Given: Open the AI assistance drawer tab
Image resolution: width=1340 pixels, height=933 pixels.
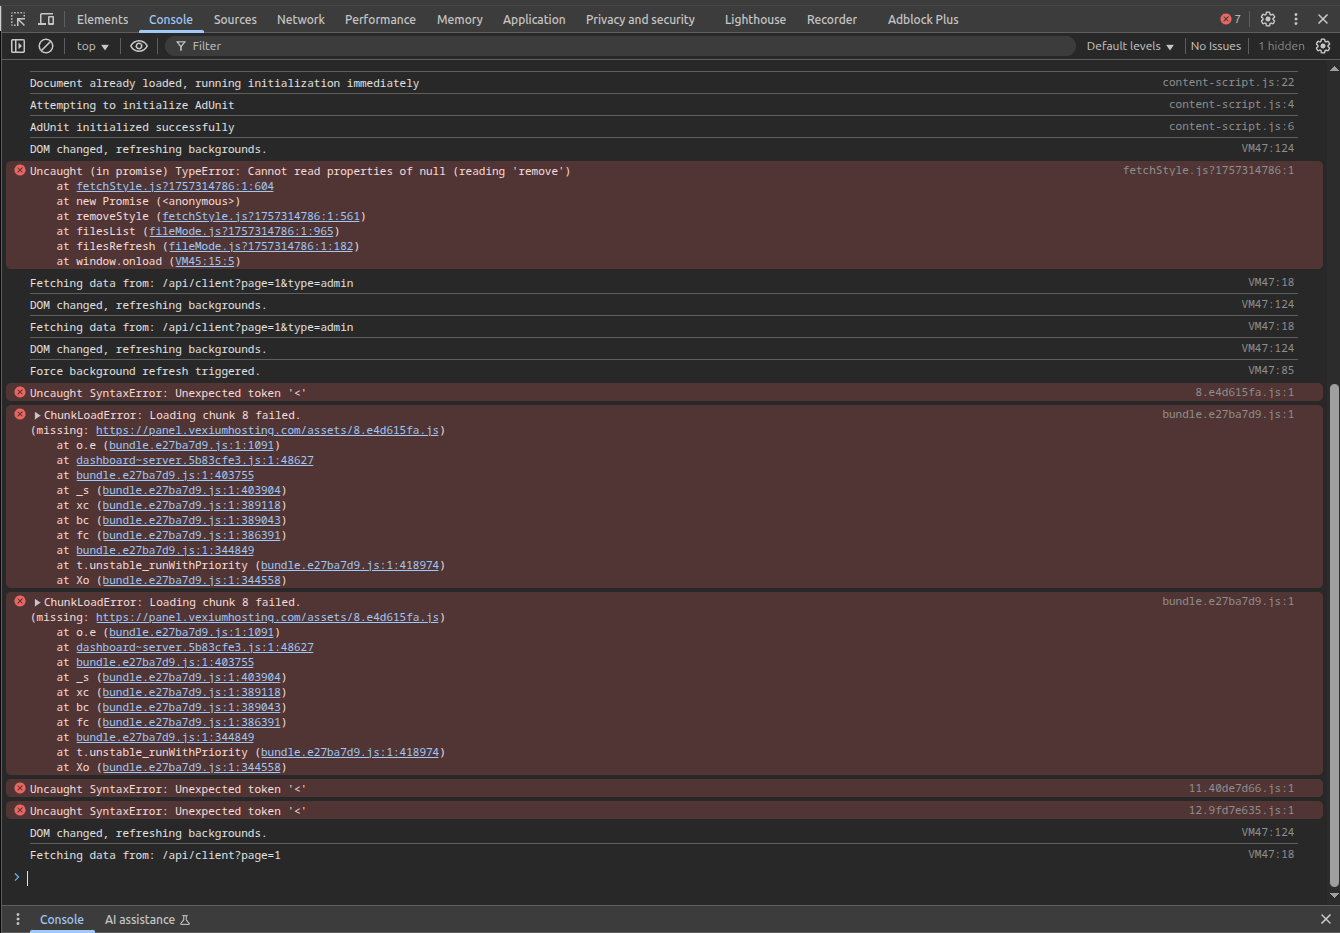Looking at the screenshot, I should coord(147,919).
